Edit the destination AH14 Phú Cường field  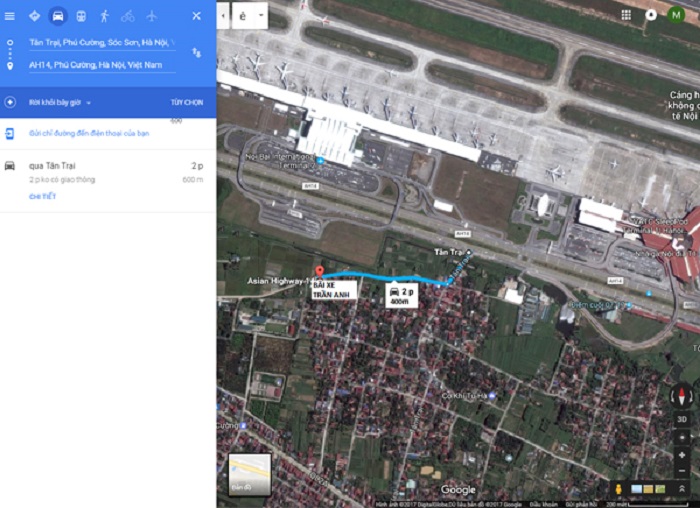pos(102,65)
